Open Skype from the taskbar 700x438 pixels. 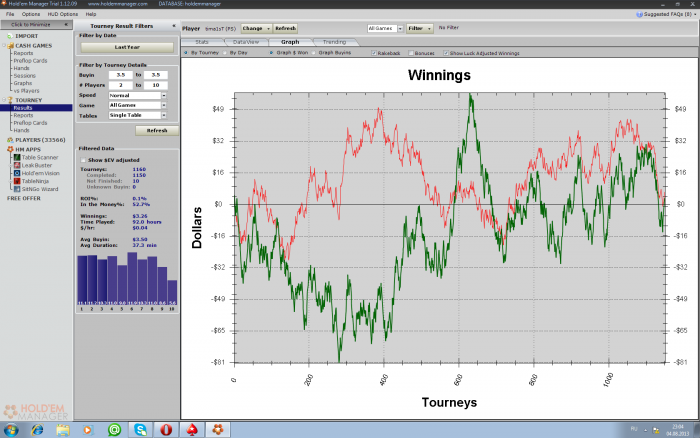[141, 430]
